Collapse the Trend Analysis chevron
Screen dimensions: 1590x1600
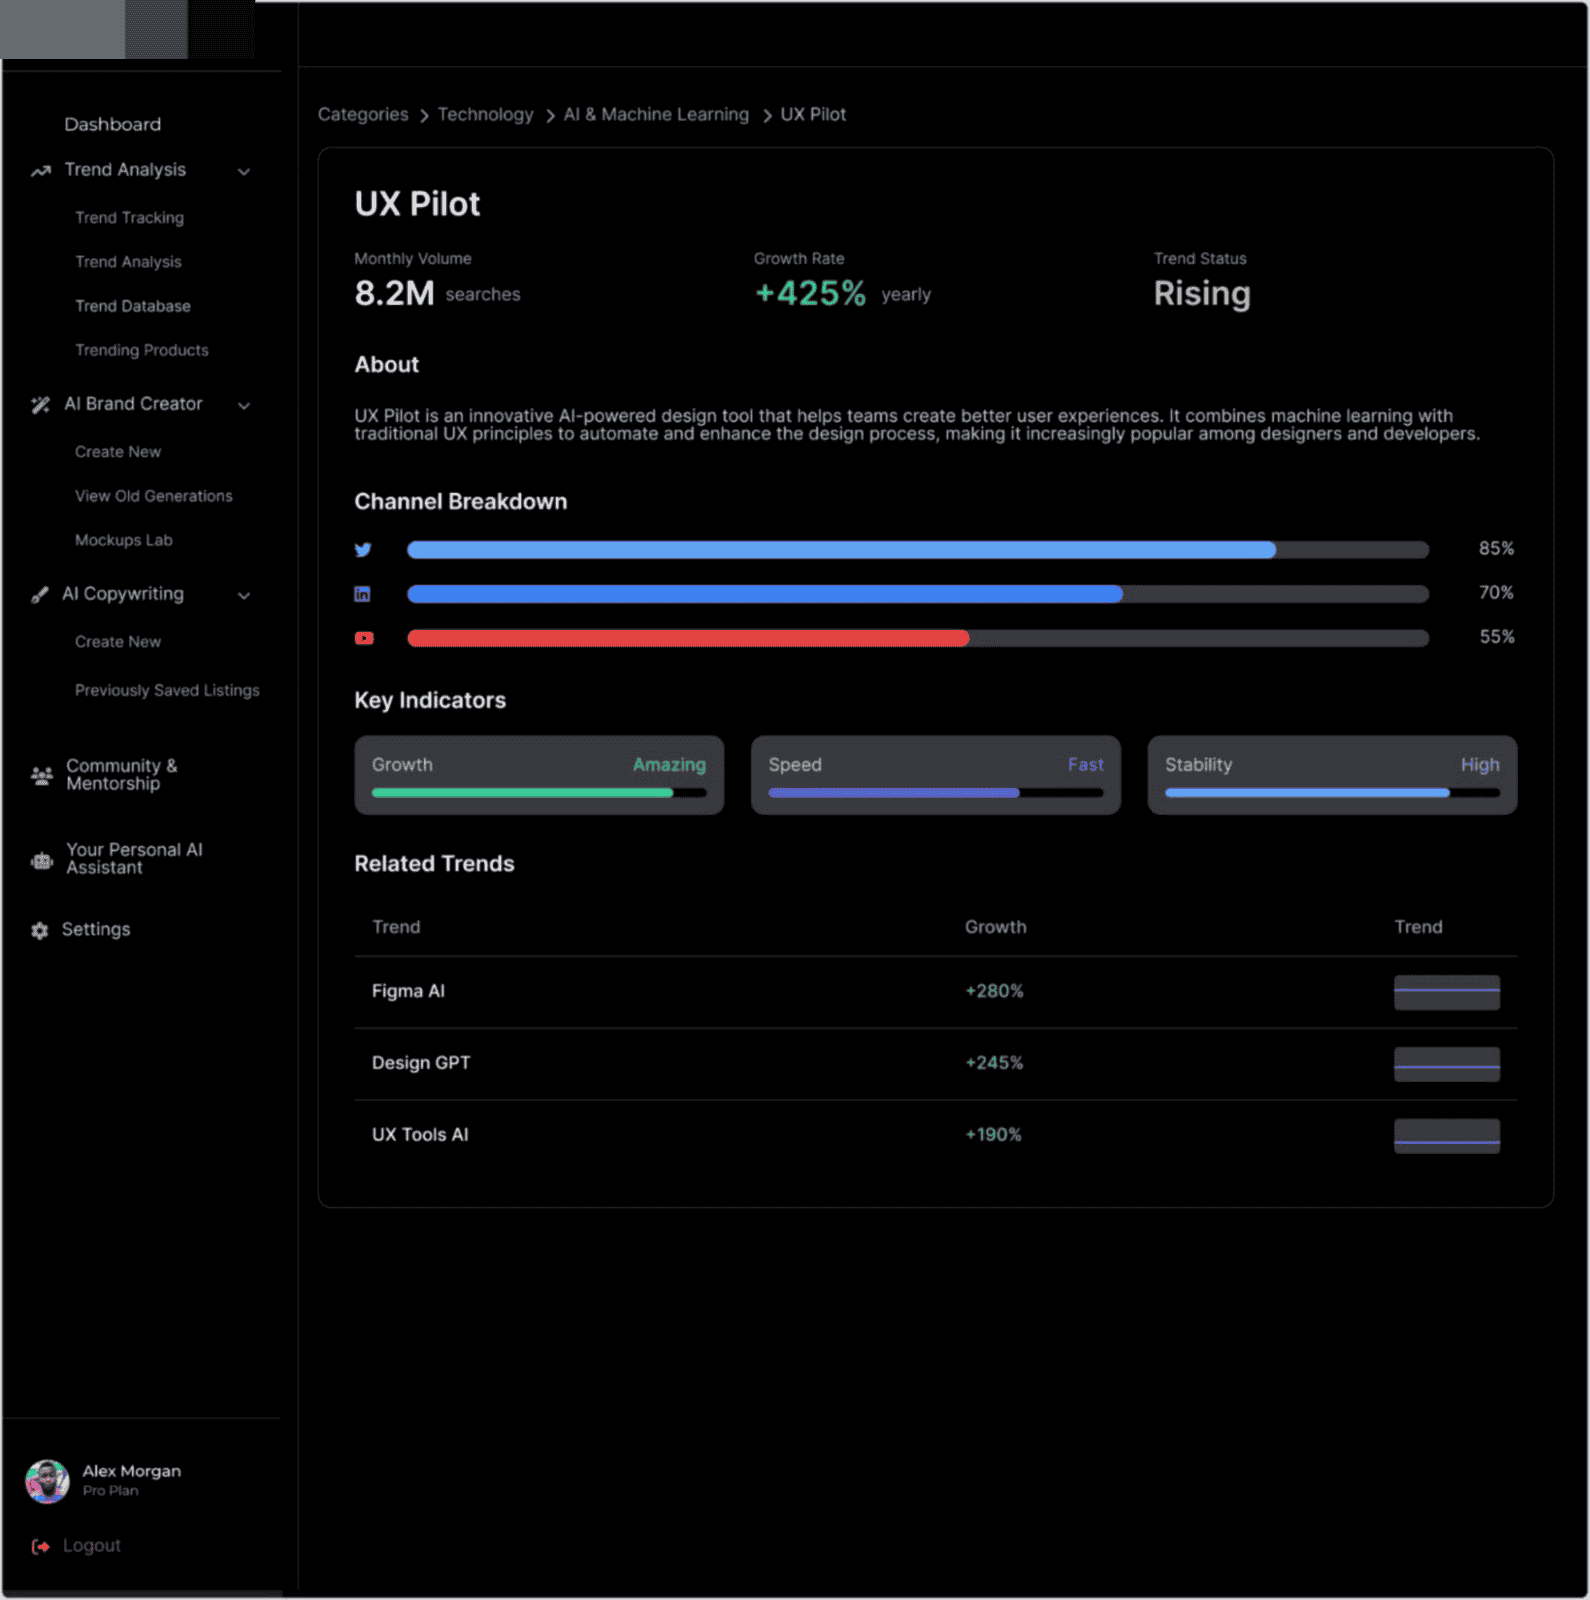pos(244,172)
